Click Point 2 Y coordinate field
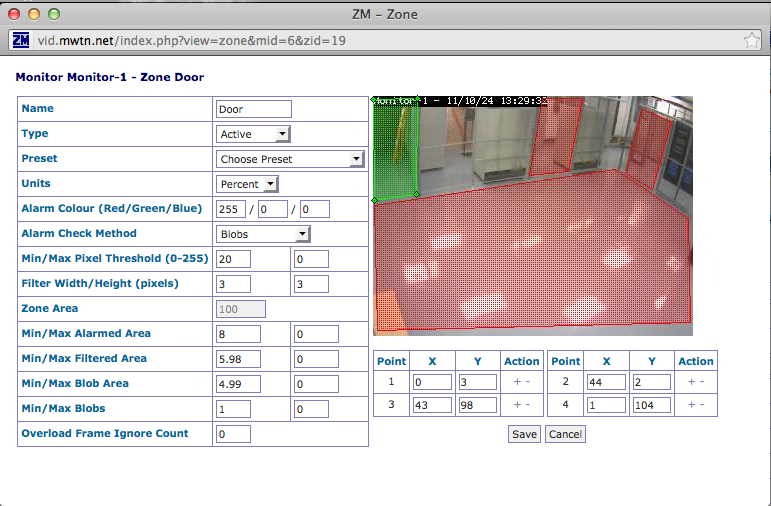The height and width of the screenshot is (506, 771). click(652, 382)
